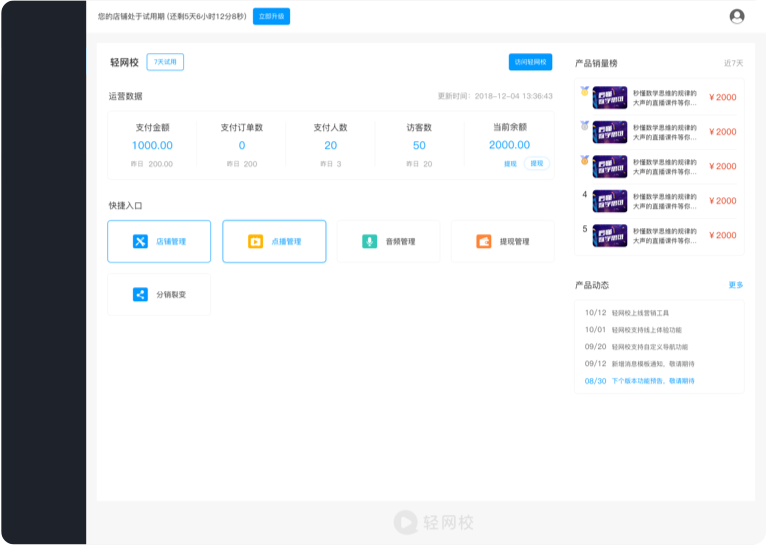Open the fifth-ranked product thumbnail

(610, 235)
